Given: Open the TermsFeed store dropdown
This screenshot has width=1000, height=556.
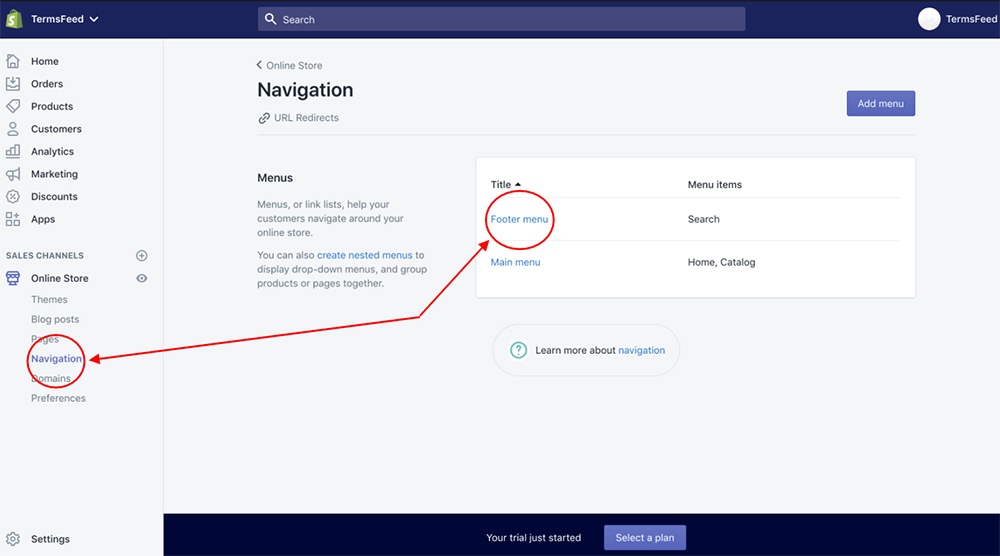Looking at the screenshot, I should coord(64,19).
